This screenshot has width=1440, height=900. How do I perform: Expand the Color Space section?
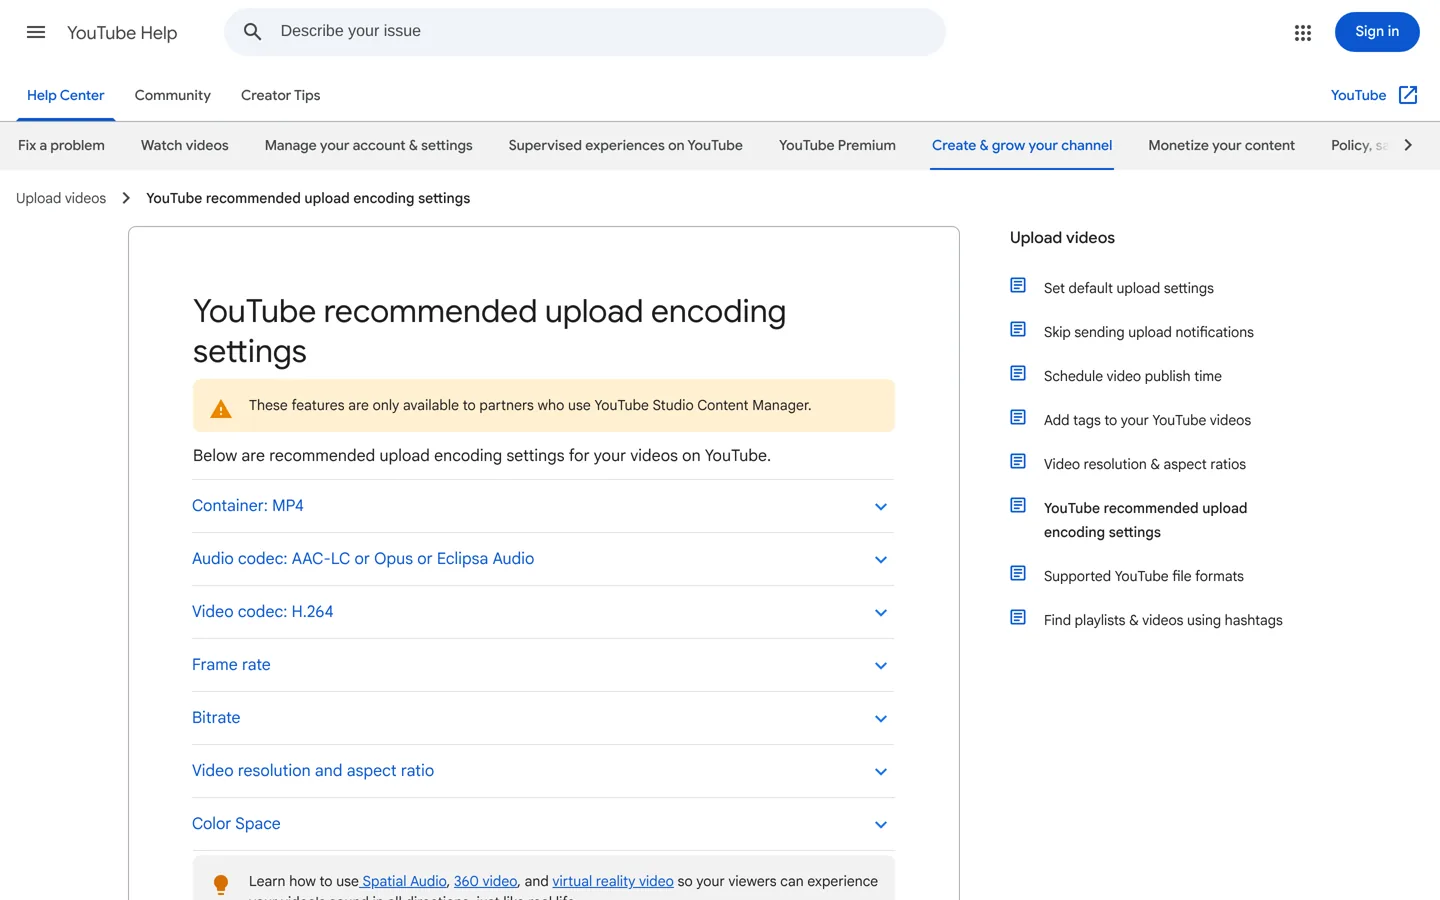(x=543, y=824)
